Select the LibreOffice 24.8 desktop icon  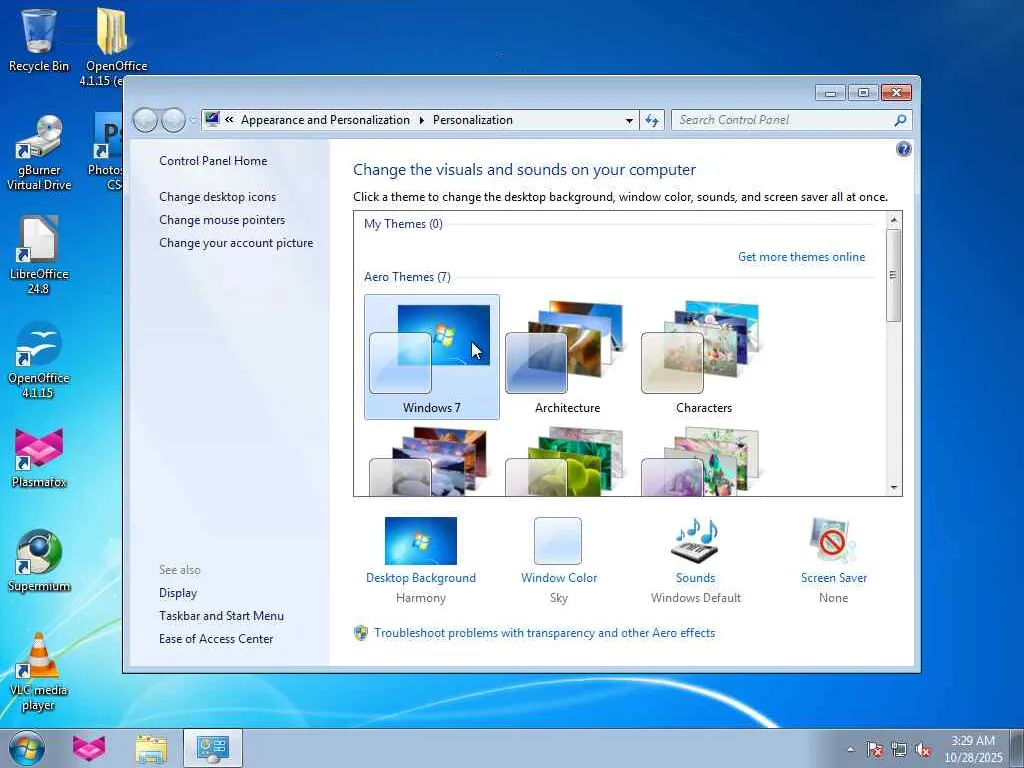point(39,255)
